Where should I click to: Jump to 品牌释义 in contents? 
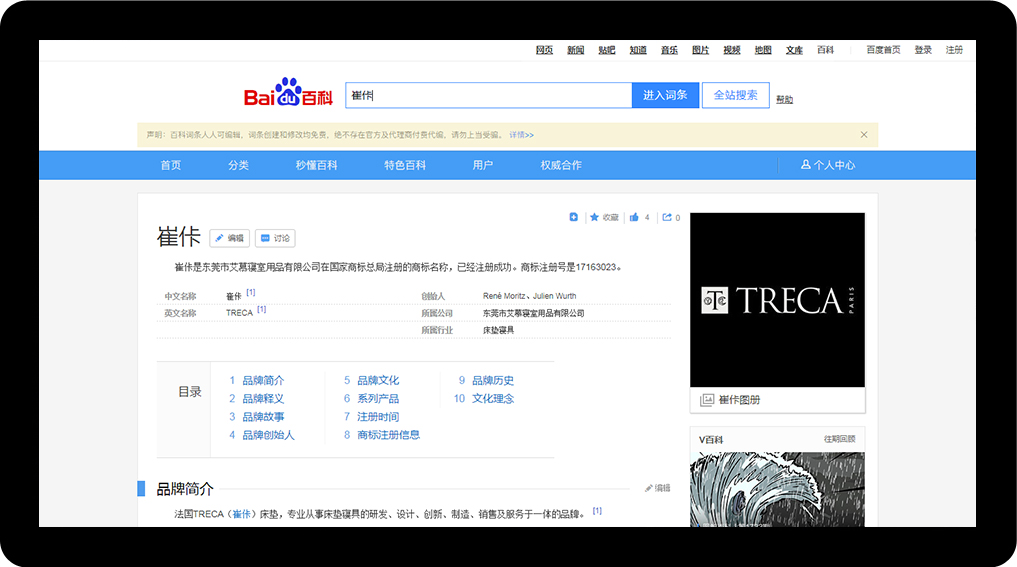coord(263,398)
